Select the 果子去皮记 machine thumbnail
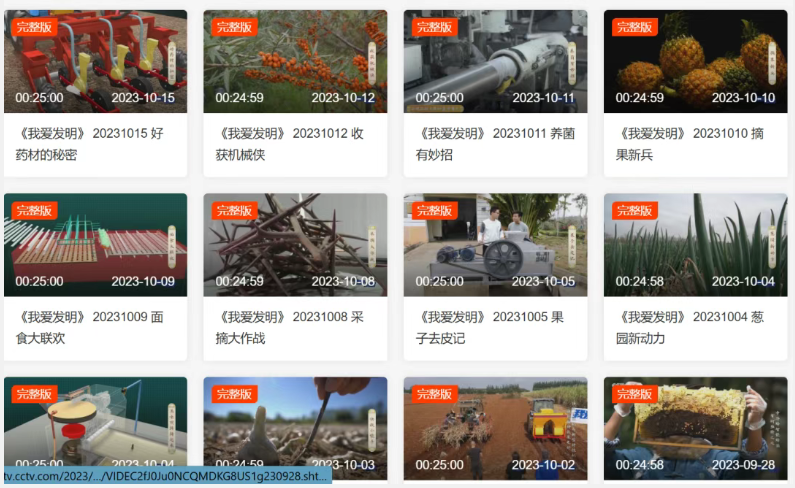795x488 pixels. (495, 245)
